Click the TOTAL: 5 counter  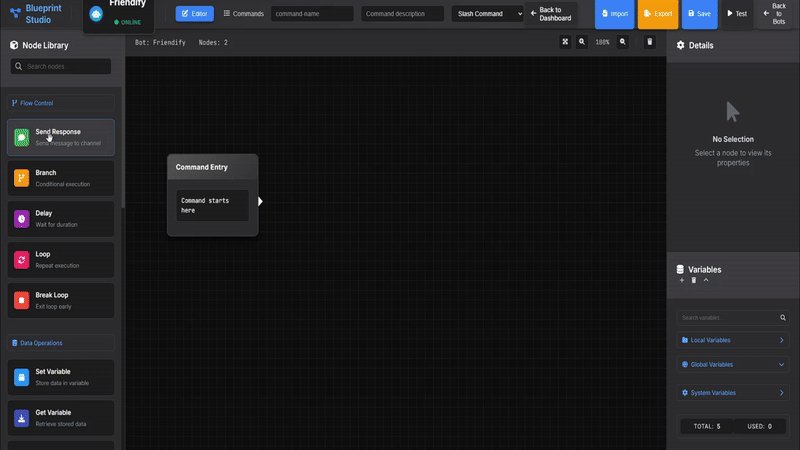coord(707,426)
